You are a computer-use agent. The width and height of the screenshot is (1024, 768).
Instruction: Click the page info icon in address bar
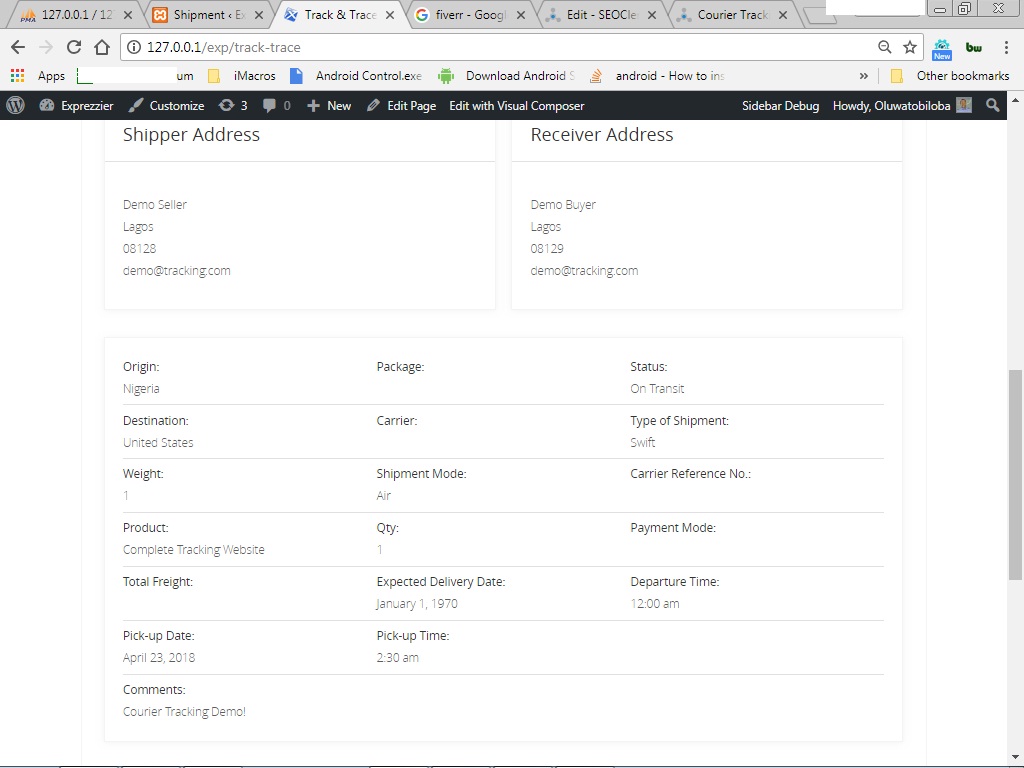pyautogui.click(x=133, y=46)
